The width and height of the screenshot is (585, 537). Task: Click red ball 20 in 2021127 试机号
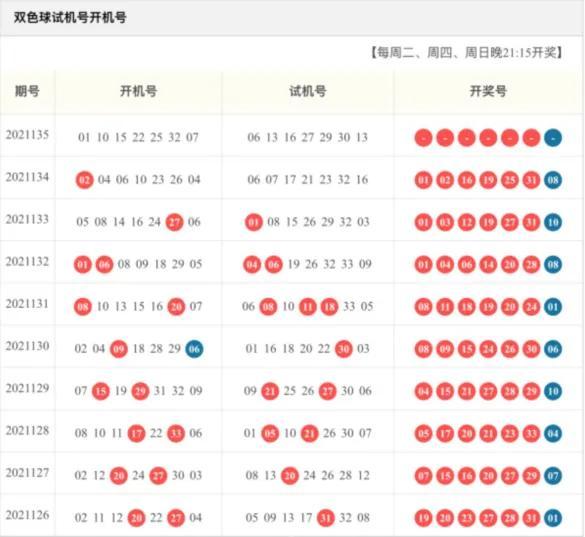pos(290,476)
